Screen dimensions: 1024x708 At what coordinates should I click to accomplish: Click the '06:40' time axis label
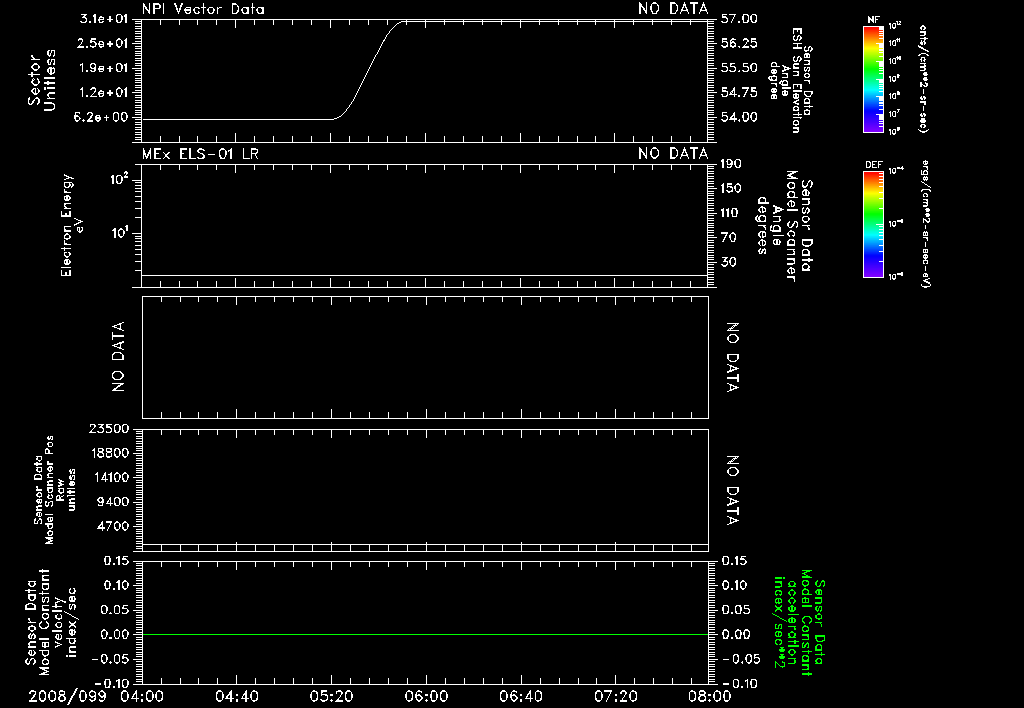click(x=520, y=696)
